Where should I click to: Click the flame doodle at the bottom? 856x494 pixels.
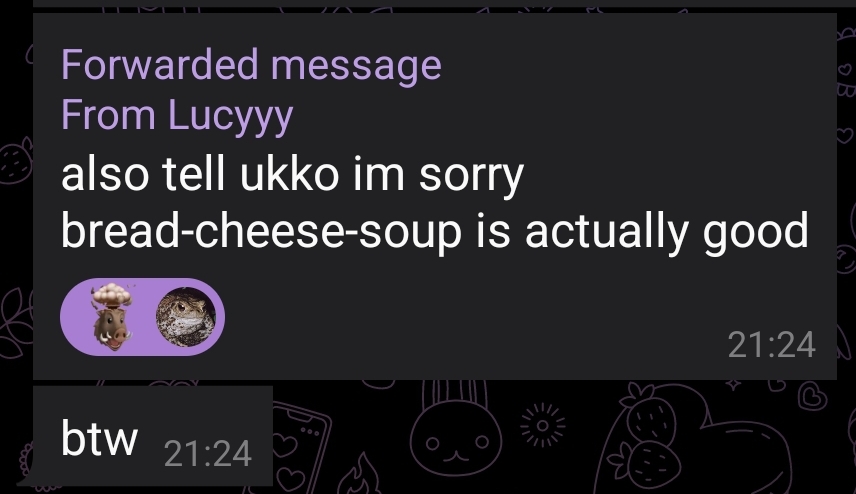[x=360, y=475]
